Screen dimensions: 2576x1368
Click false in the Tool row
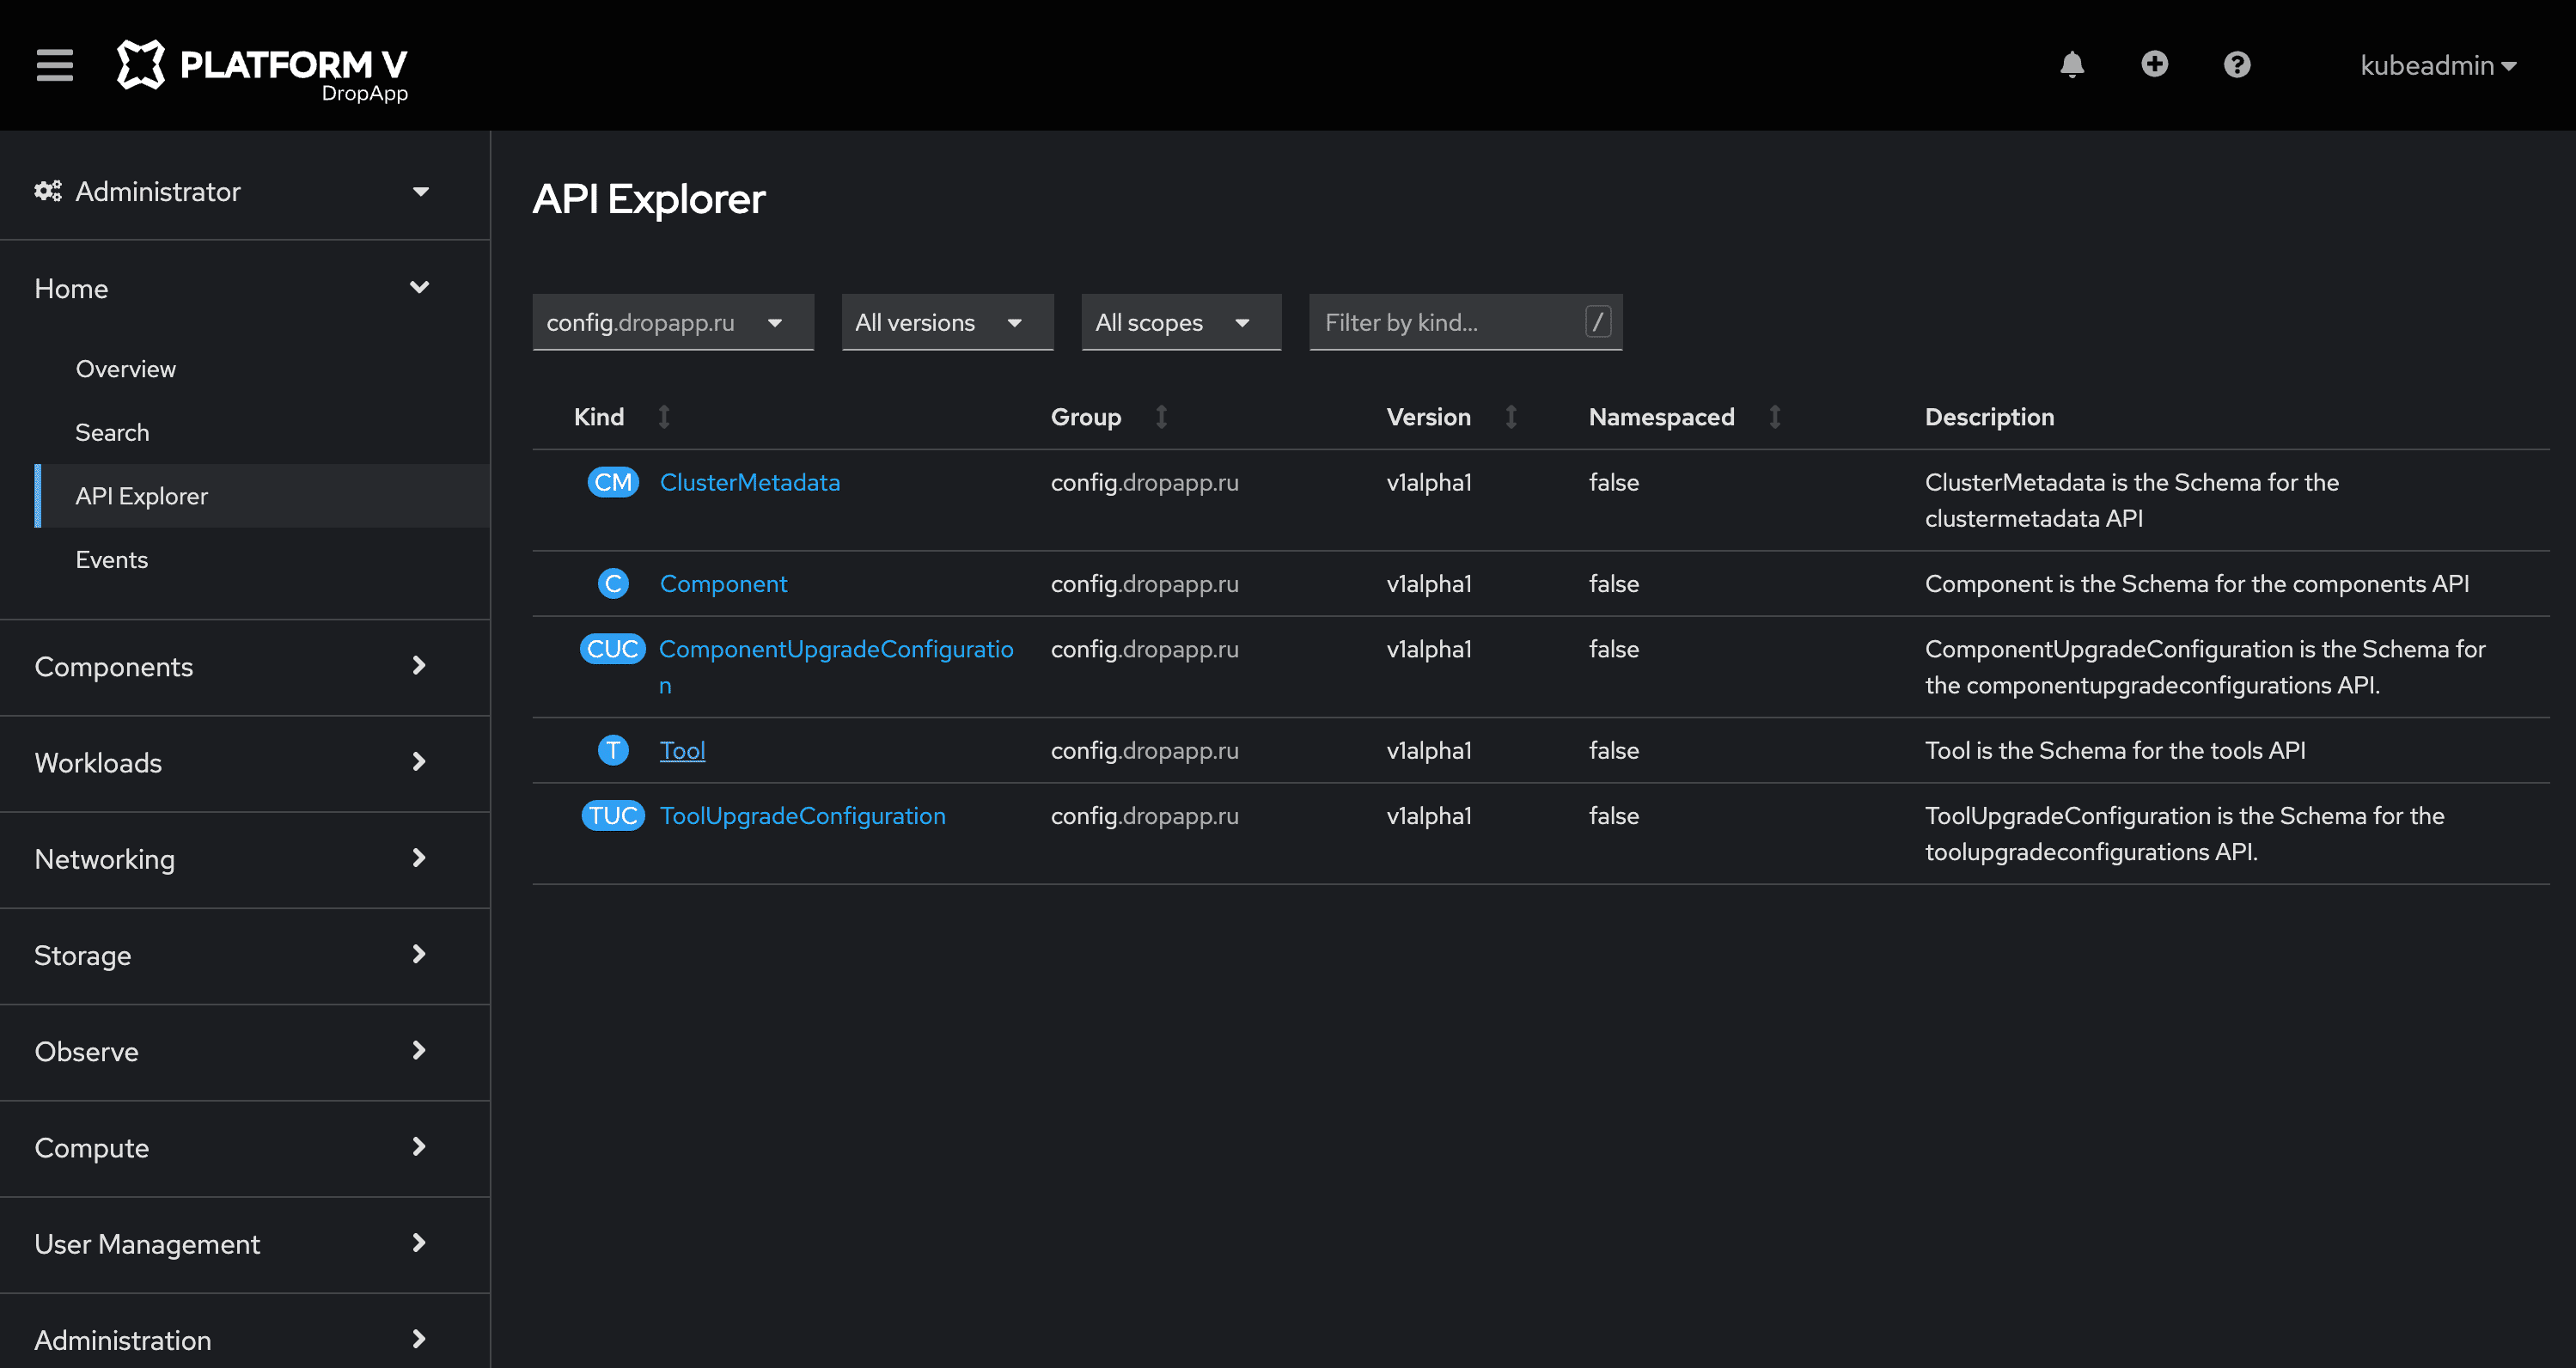pos(1613,750)
